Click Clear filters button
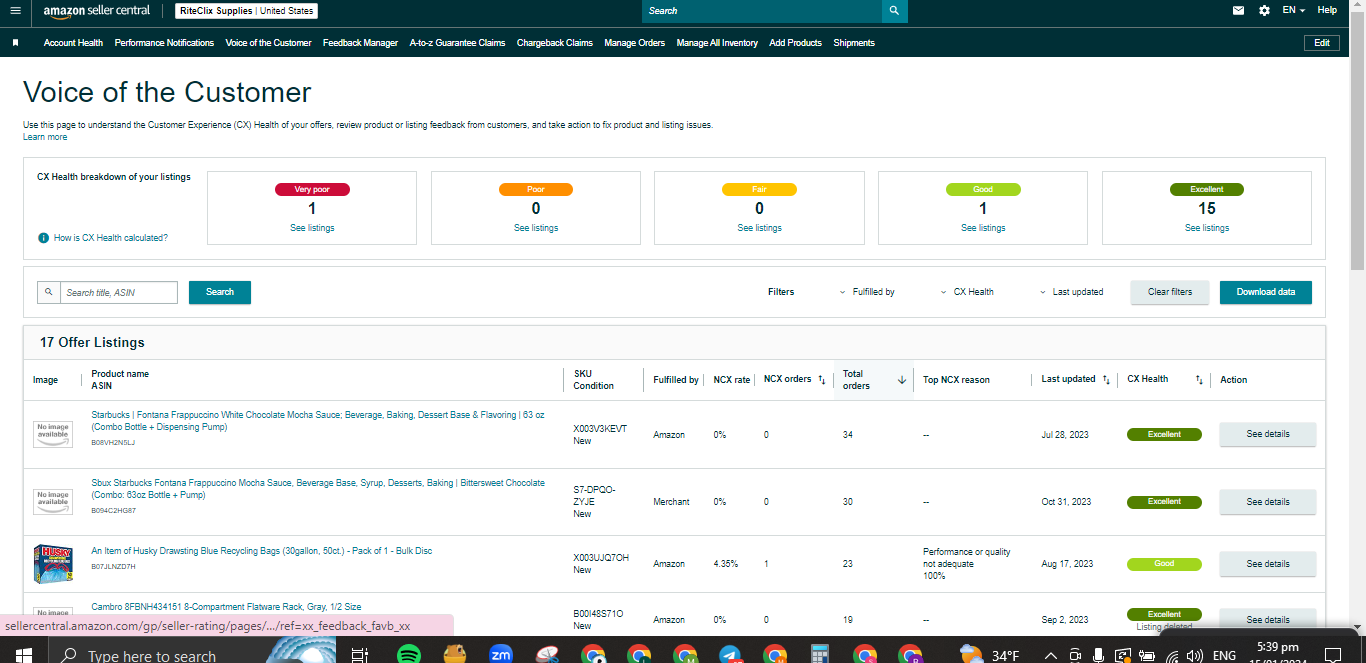The height and width of the screenshot is (663, 1366). pyautogui.click(x=1170, y=292)
